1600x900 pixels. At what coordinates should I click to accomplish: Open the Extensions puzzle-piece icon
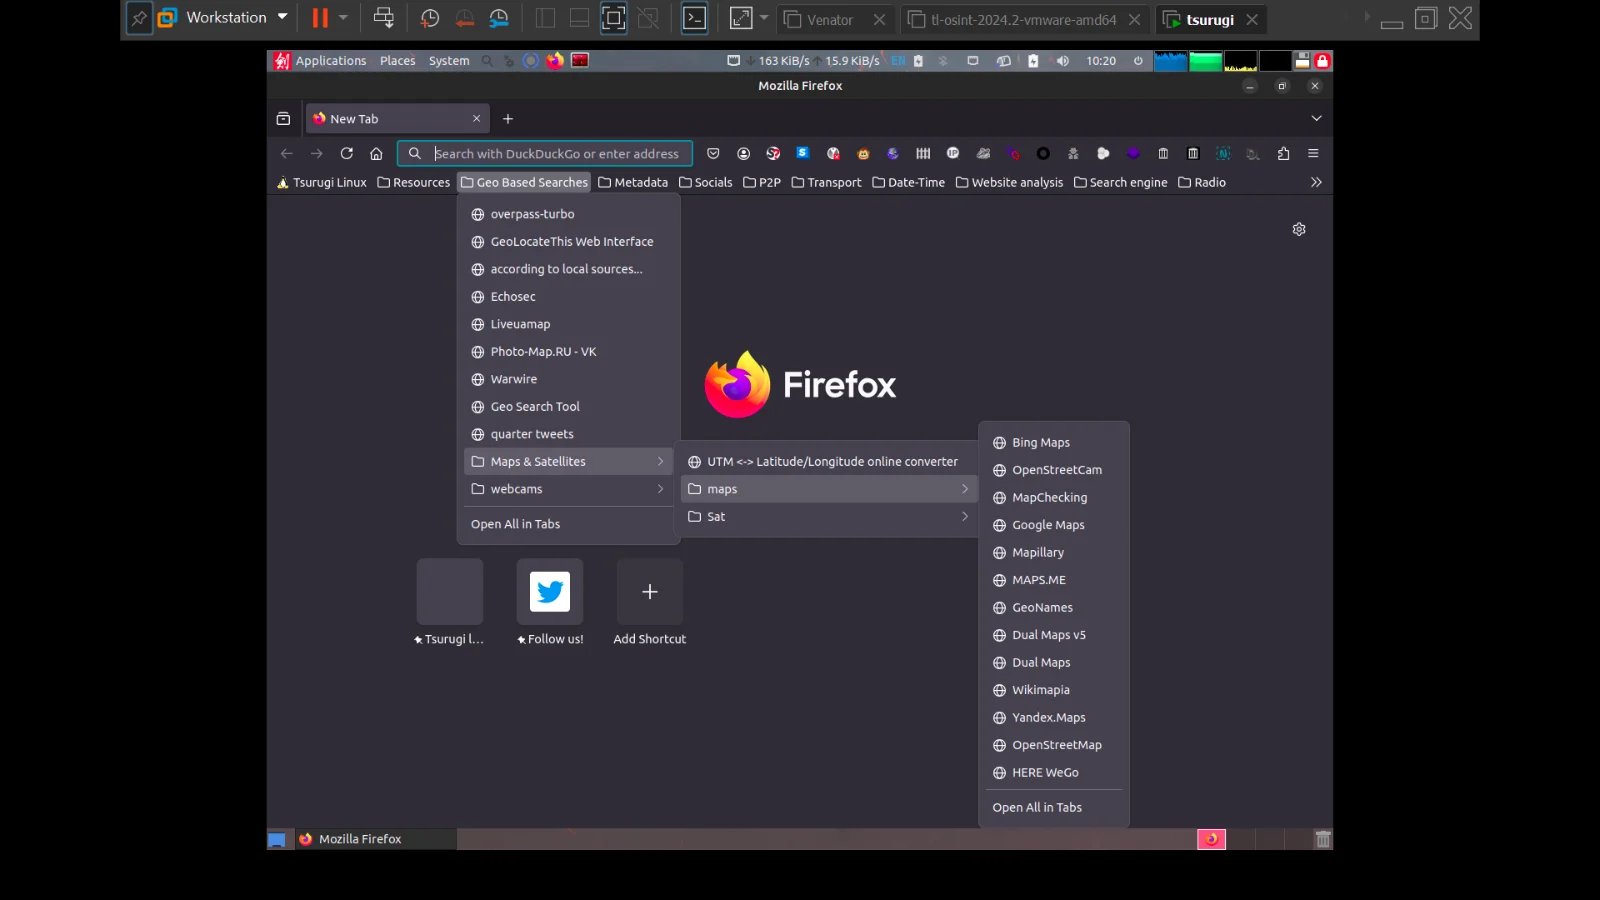tap(1283, 154)
